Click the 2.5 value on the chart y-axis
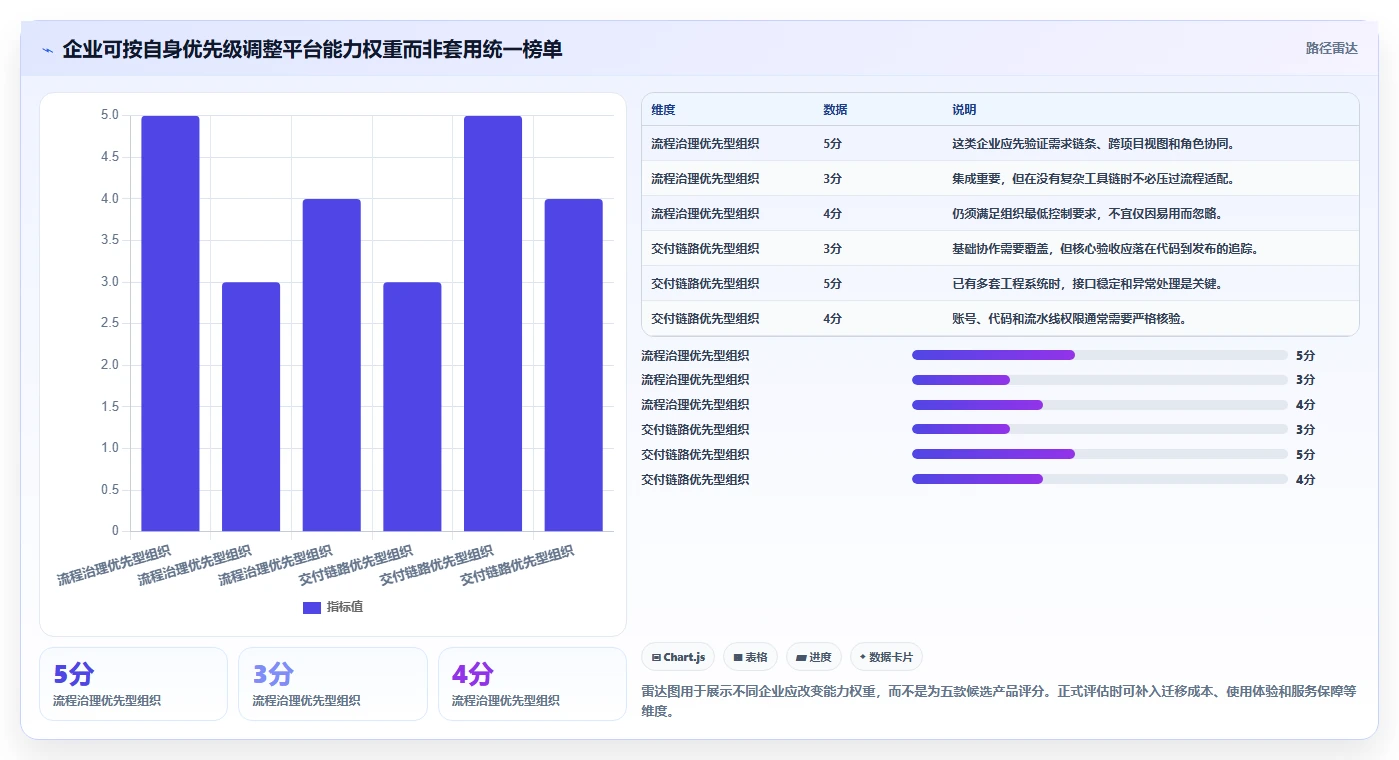The image size is (1399, 760). tap(110, 323)
